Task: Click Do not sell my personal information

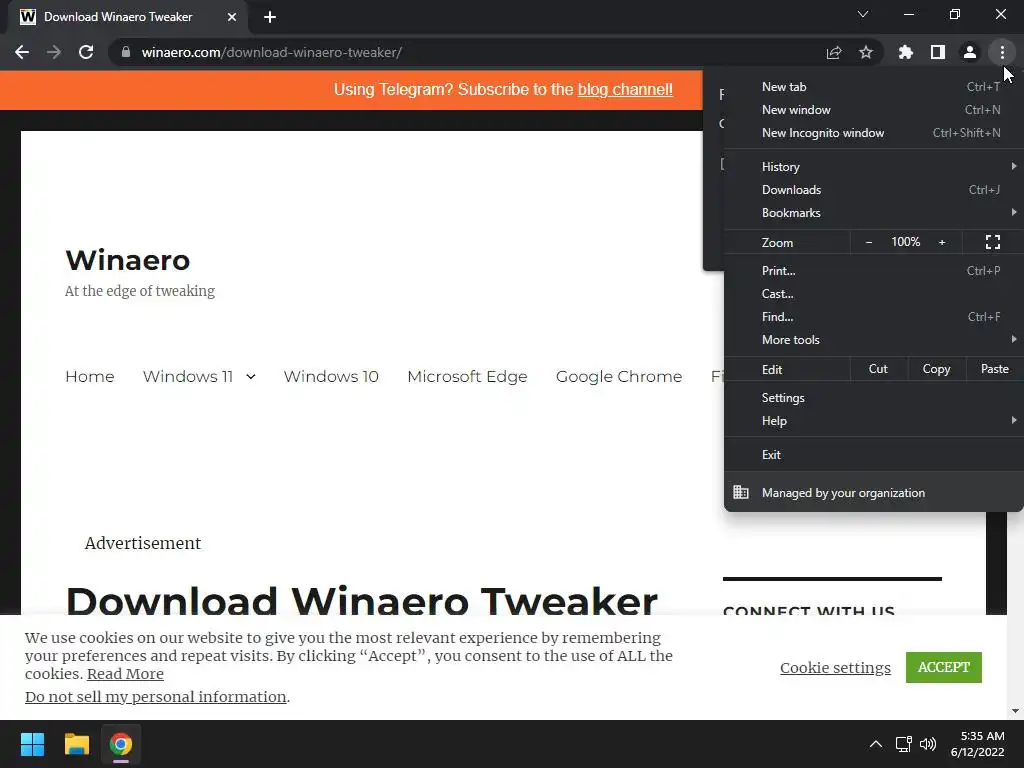Action: coord(155,697)
